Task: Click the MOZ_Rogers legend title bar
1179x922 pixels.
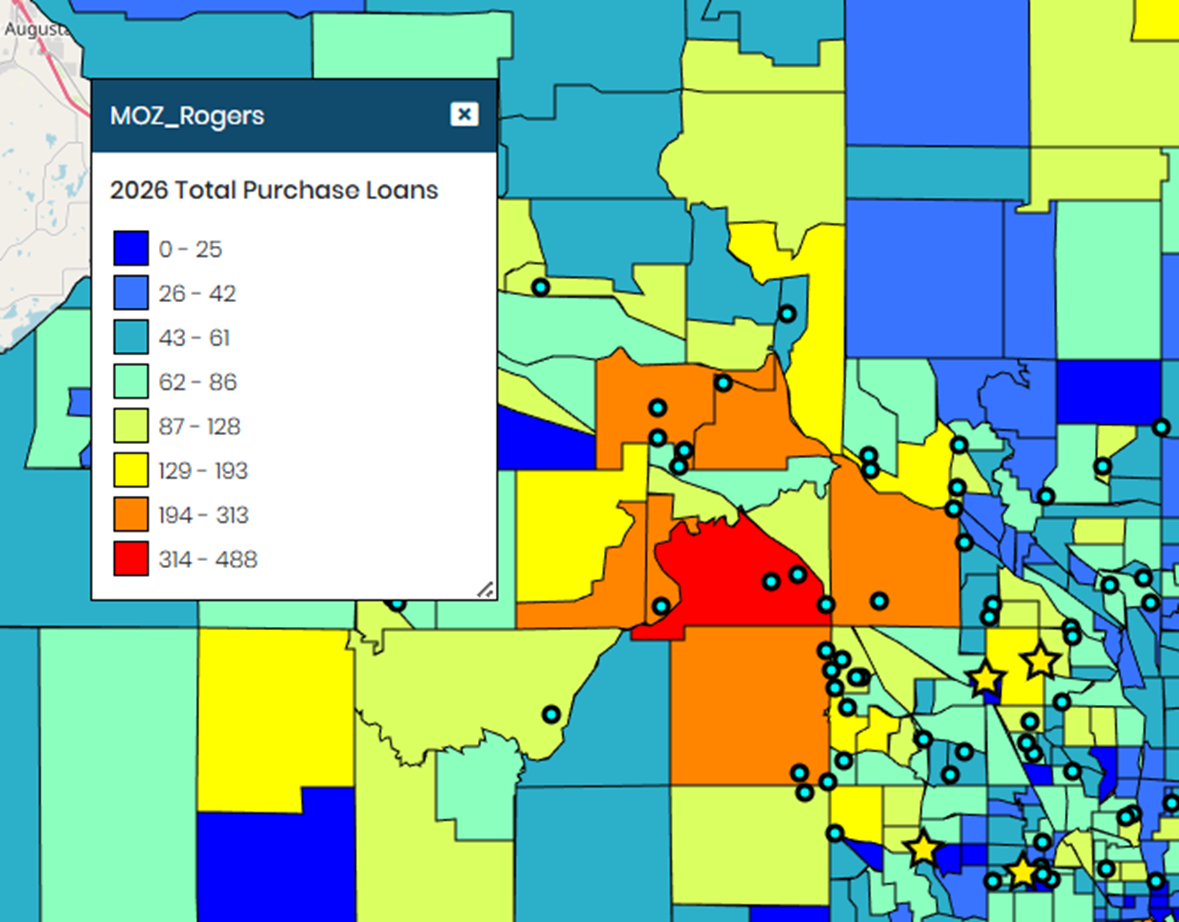Action: pyautogui.click(x=294, y=116)
